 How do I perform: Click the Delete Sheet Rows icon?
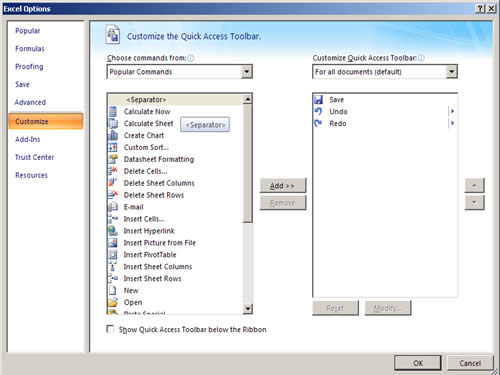[x=113, y=195]
